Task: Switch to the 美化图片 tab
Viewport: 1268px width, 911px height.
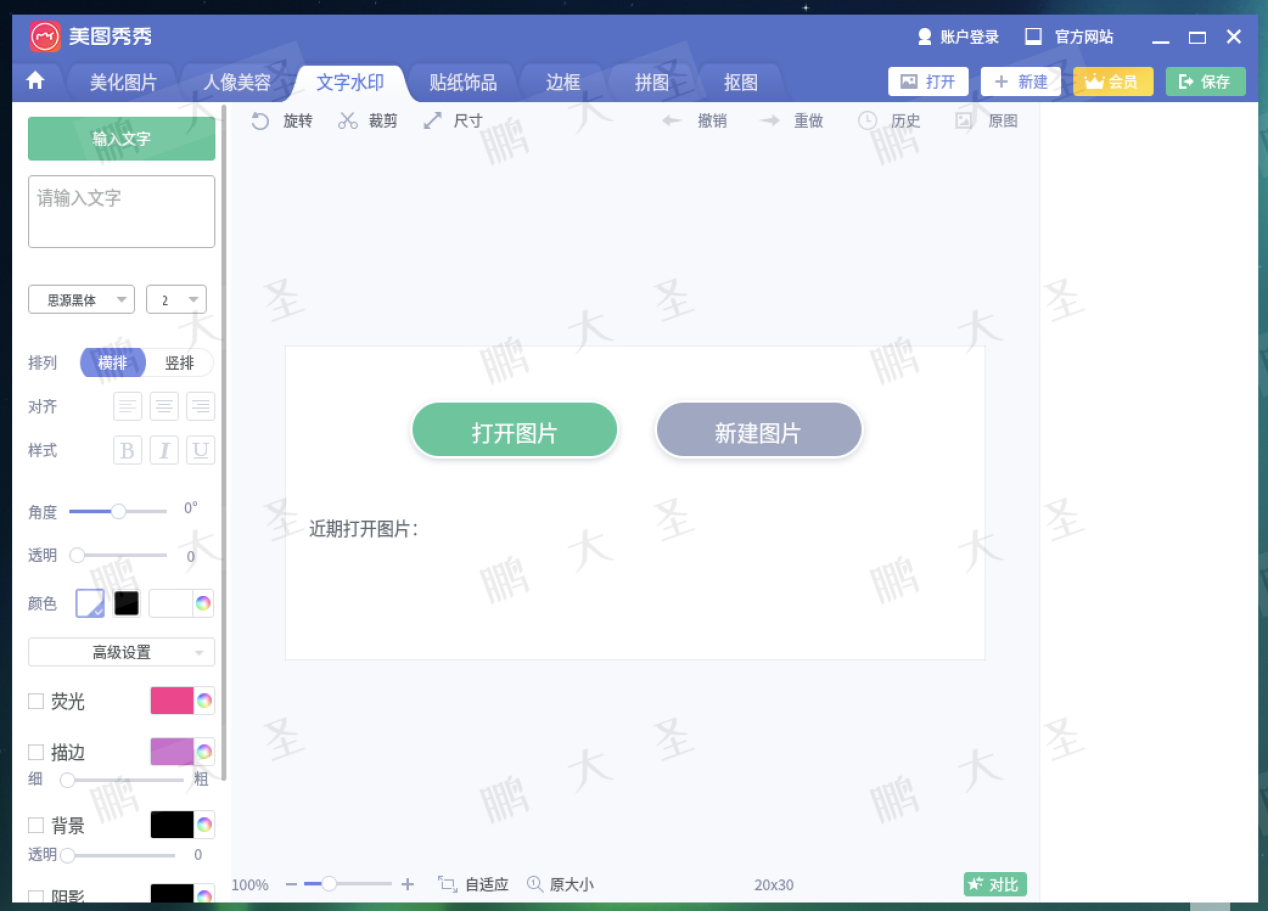Action: click(x=123, y=83)
